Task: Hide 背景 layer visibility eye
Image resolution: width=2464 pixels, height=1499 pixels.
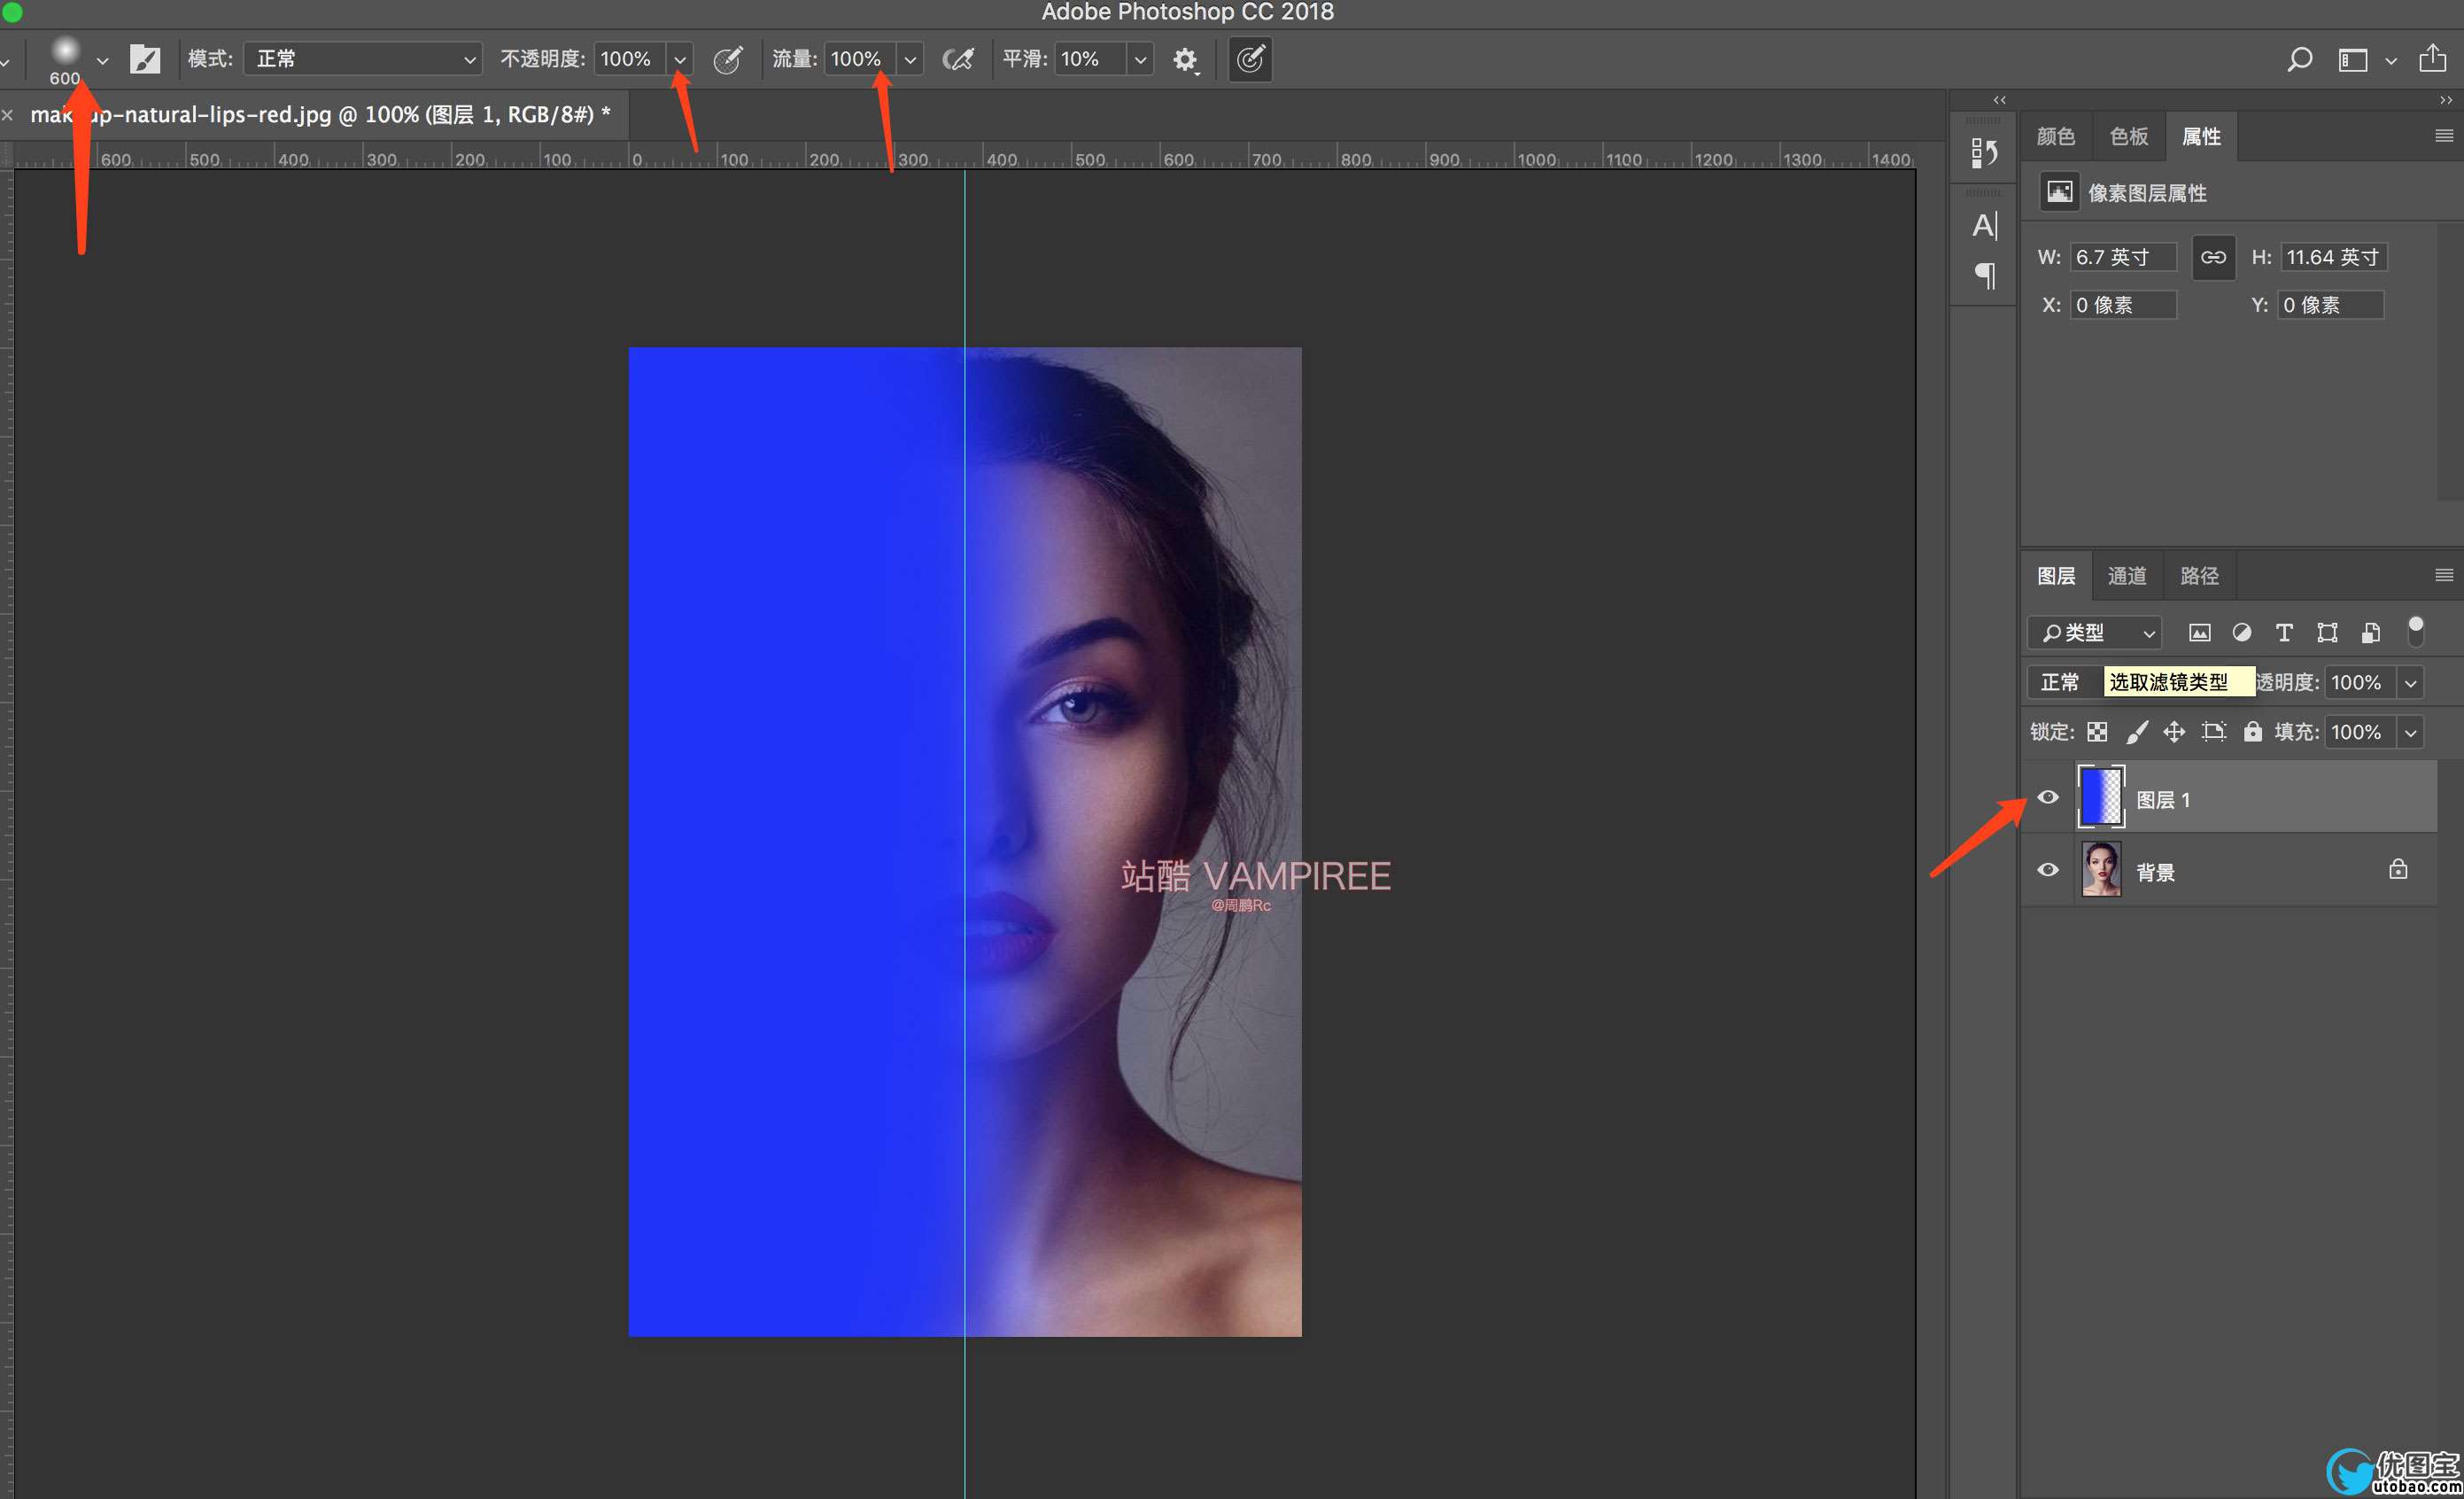Action: tap(2048, 870)
